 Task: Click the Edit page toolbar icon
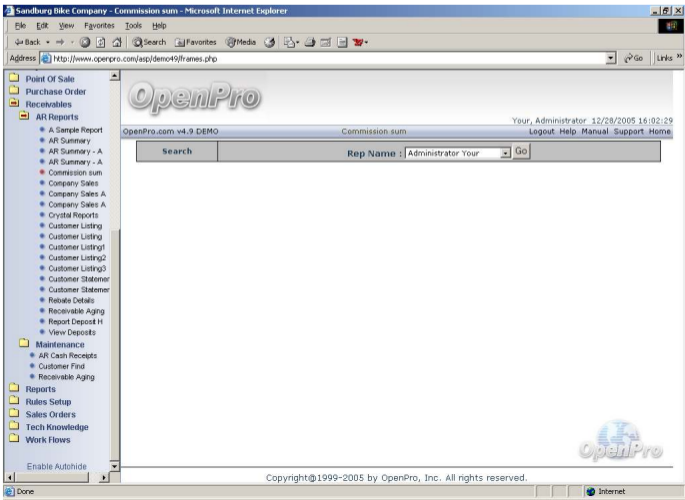pyautogui.click(x=325, y=42)
